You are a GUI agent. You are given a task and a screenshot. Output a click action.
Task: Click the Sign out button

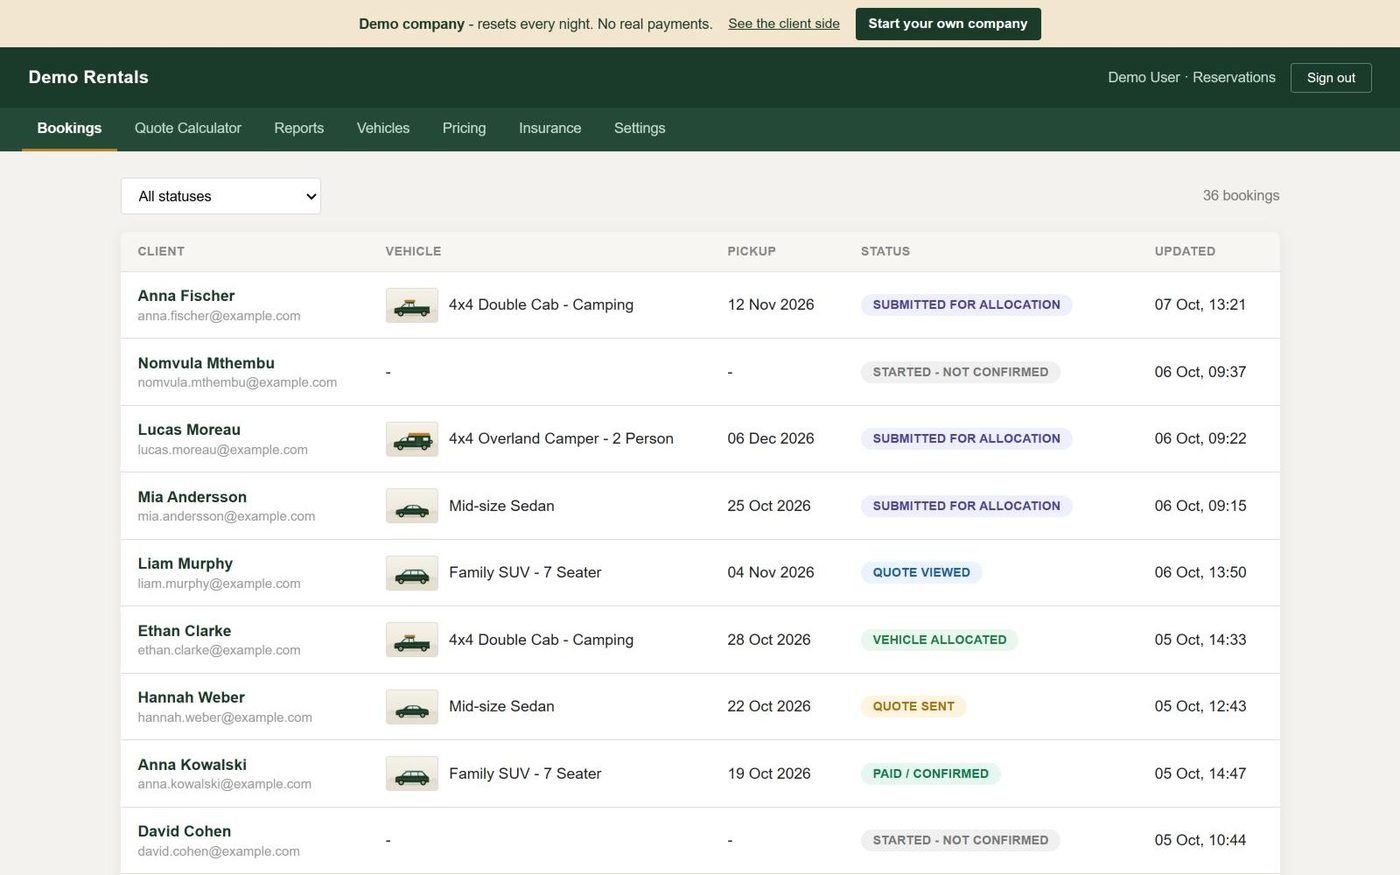1331,78
